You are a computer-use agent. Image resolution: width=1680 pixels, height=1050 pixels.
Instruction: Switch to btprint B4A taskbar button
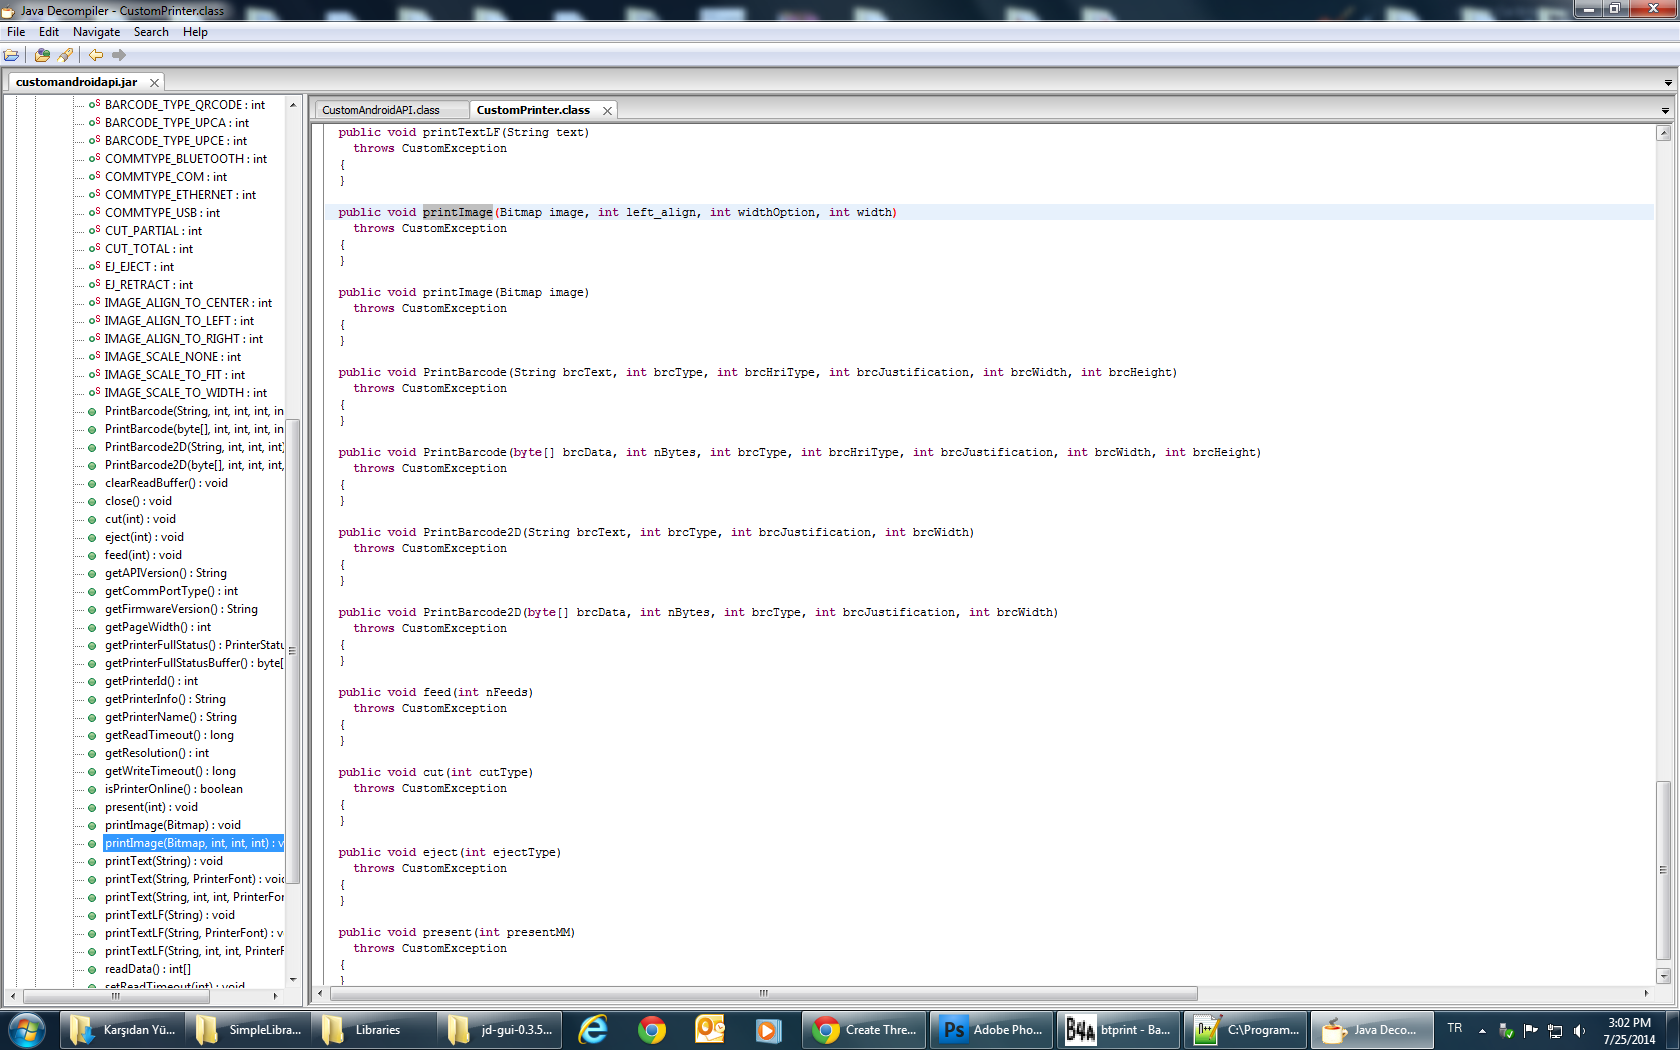(1118, 1029)
